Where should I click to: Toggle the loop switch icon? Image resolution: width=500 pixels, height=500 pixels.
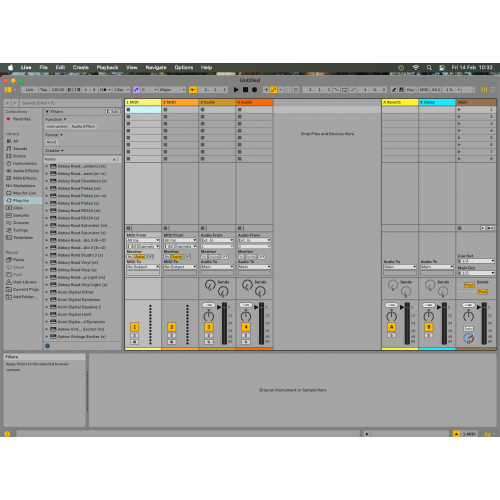(x=345, y=90)
